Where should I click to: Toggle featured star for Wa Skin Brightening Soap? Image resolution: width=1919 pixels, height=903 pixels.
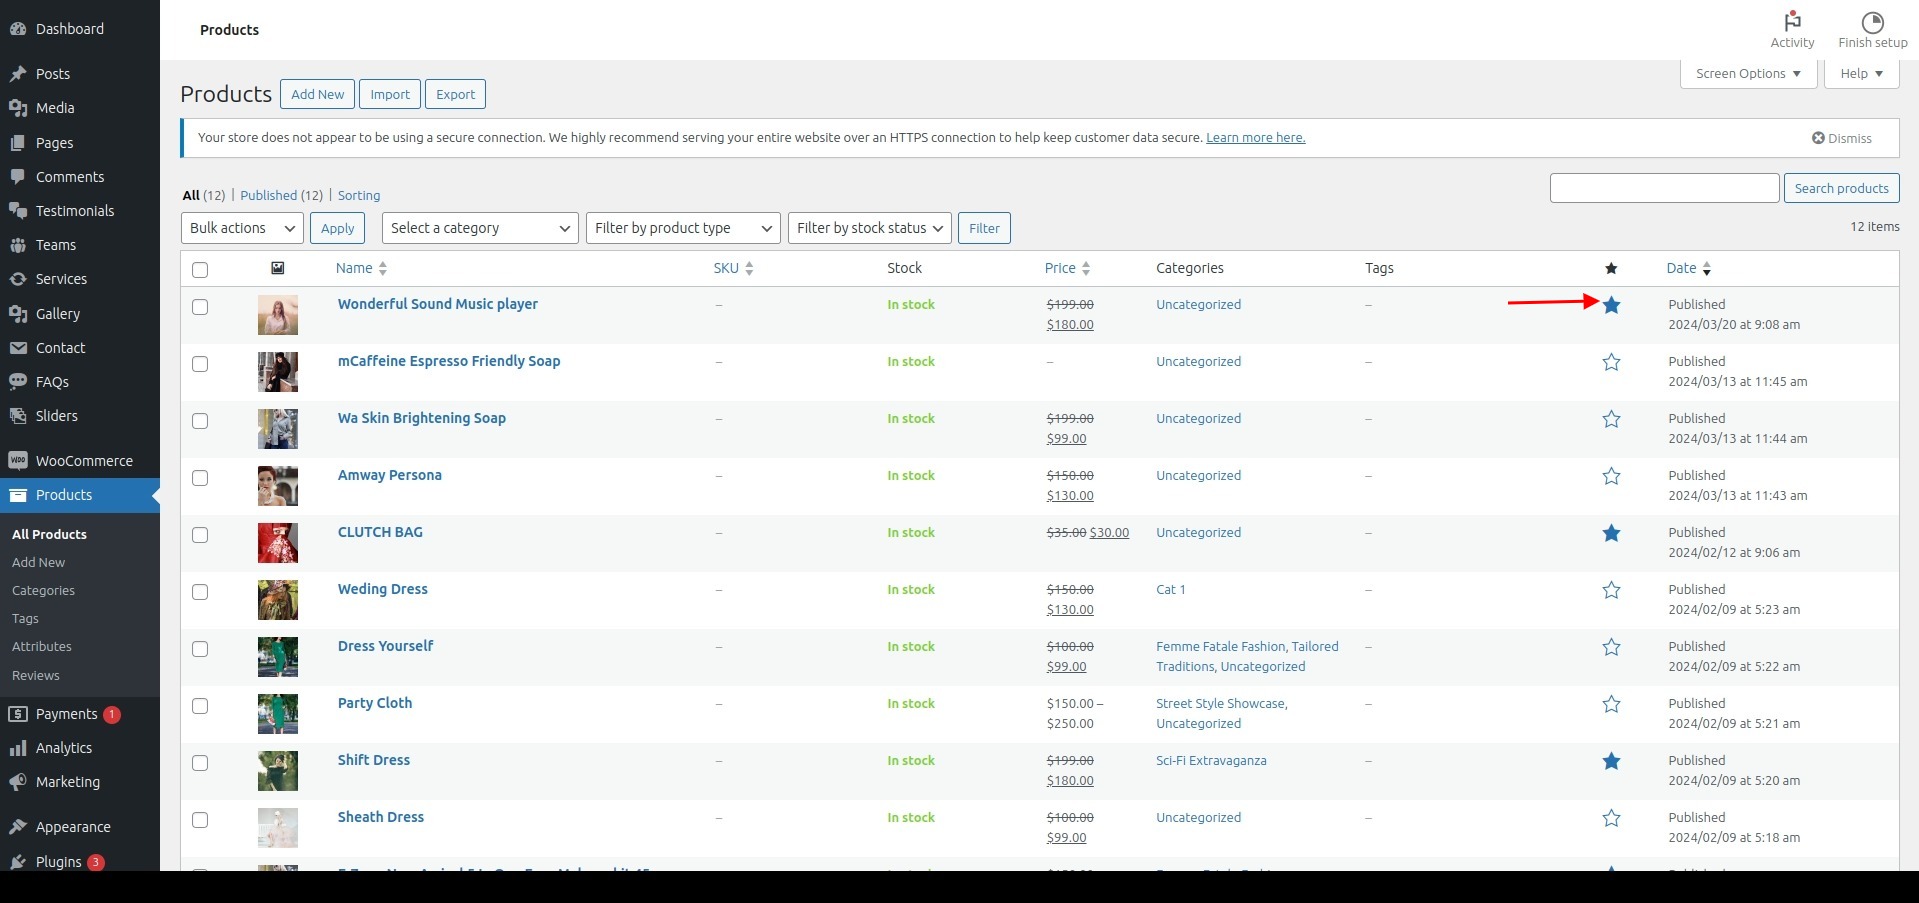1611,419
